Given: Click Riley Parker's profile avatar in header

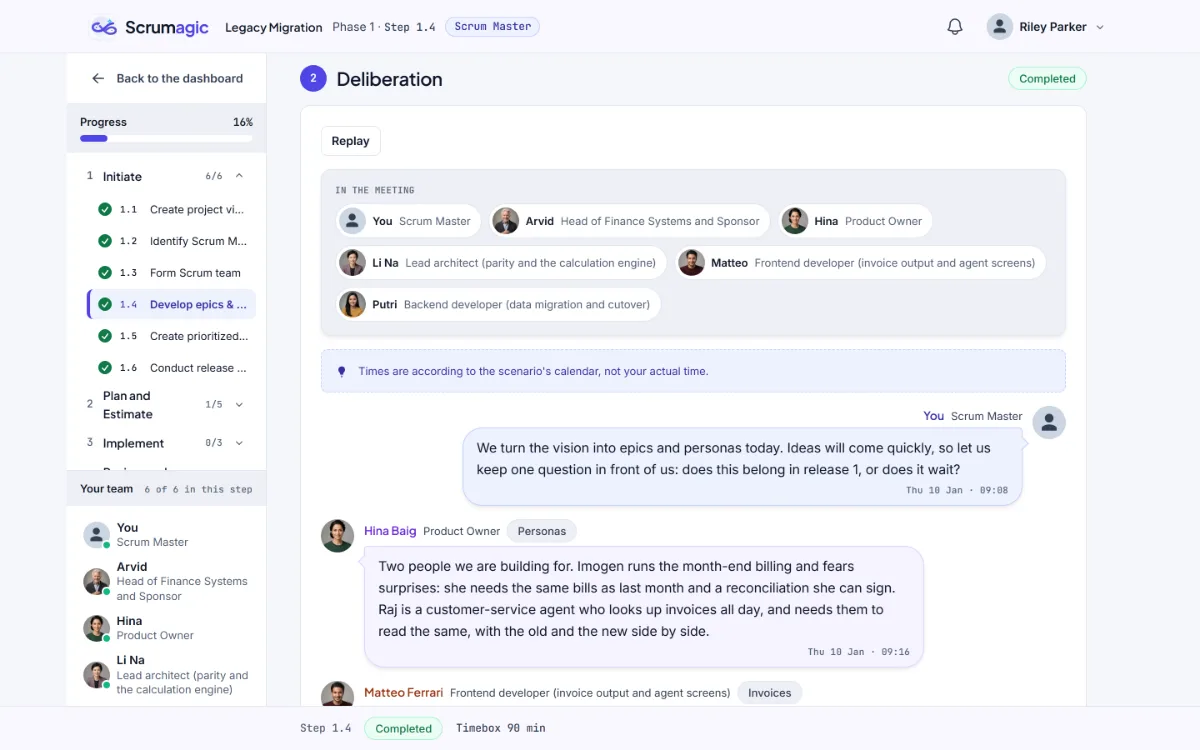Looking at the screenshot, I should click(1000, 27).
